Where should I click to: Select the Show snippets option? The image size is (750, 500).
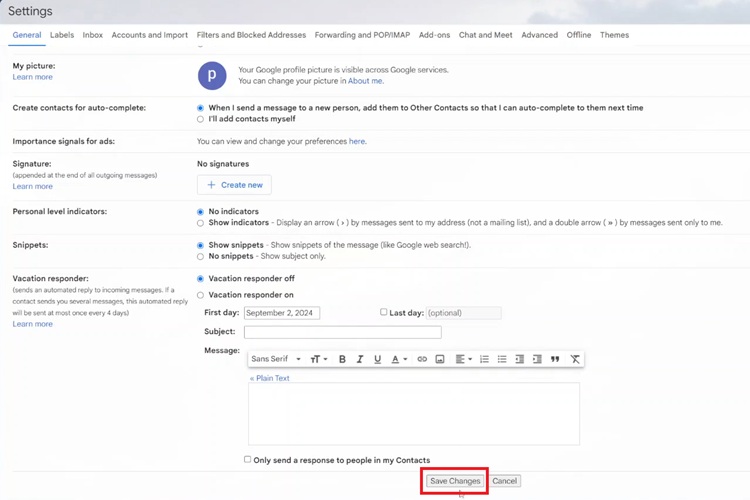click(x=200, y=245)
